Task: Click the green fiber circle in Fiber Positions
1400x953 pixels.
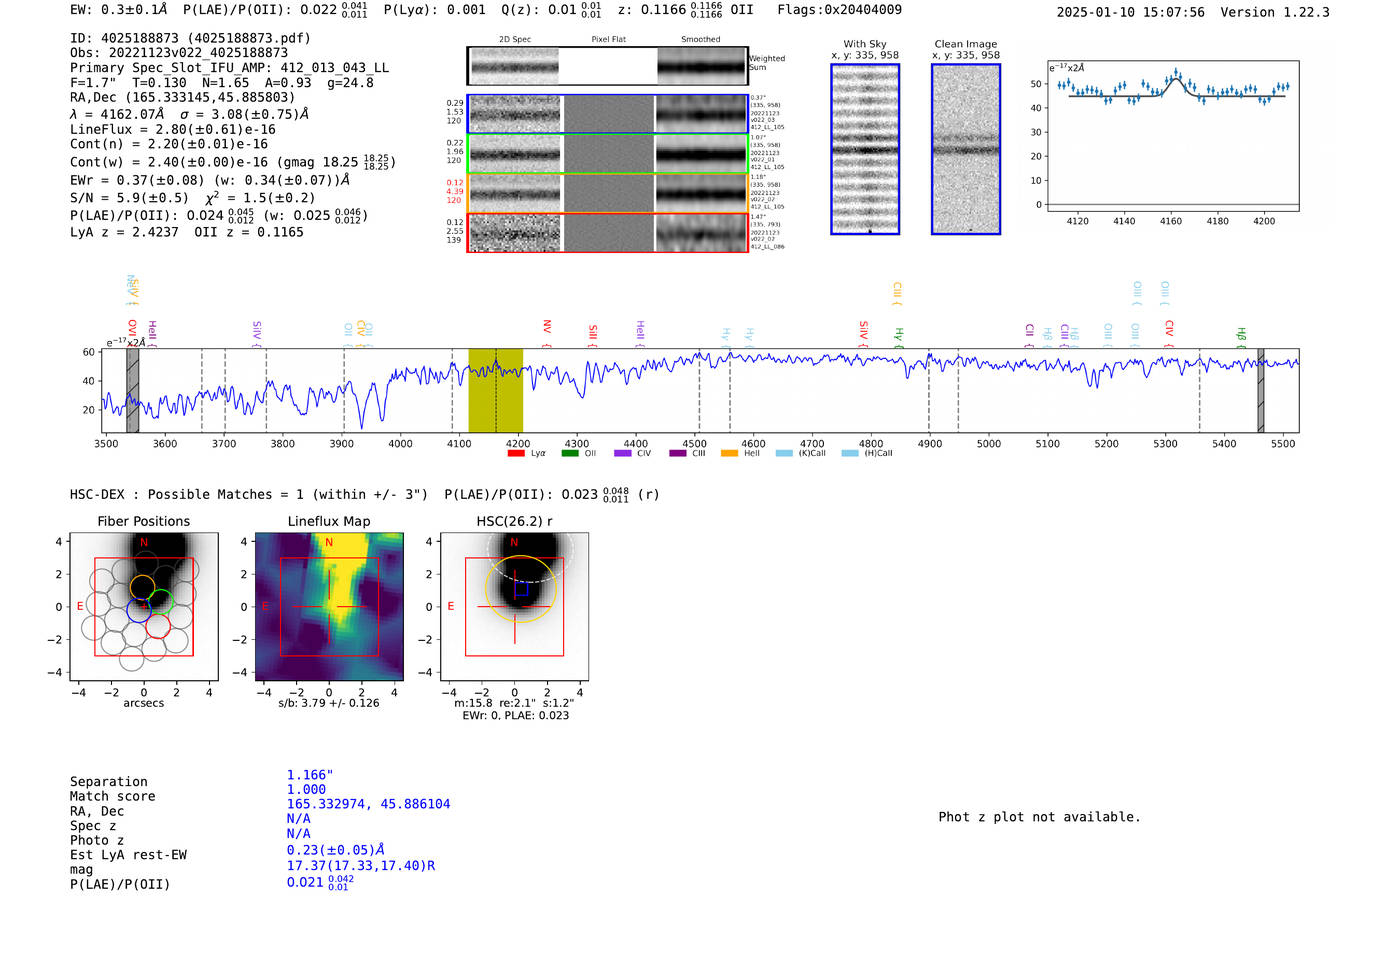Action: [x=160, y=603]
